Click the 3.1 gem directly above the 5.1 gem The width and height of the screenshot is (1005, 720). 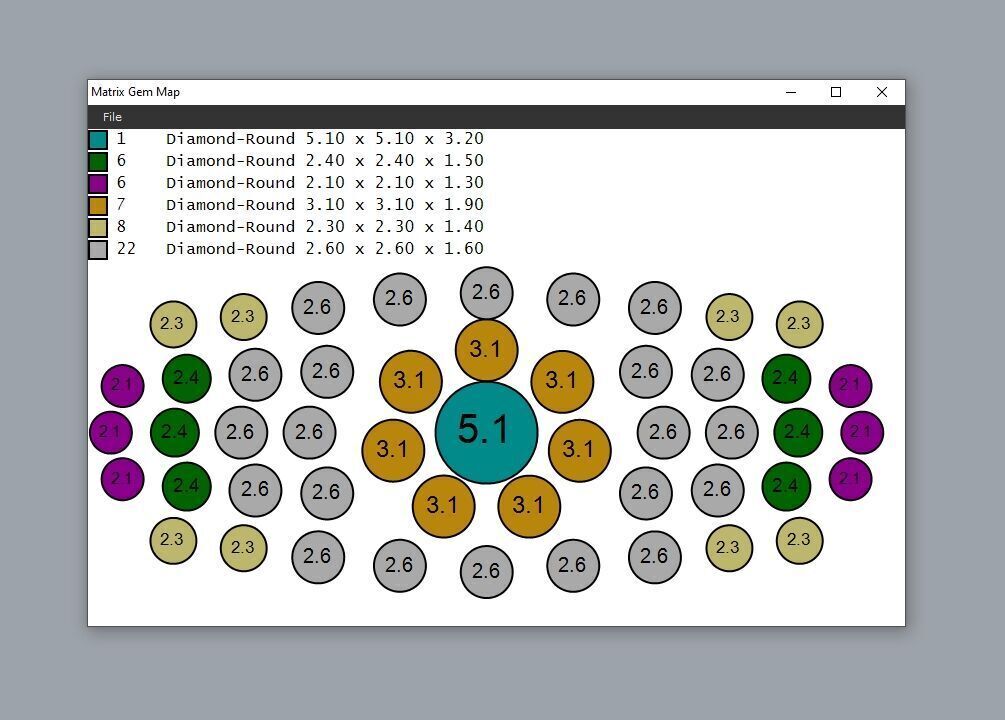click(x=486, y=350)
